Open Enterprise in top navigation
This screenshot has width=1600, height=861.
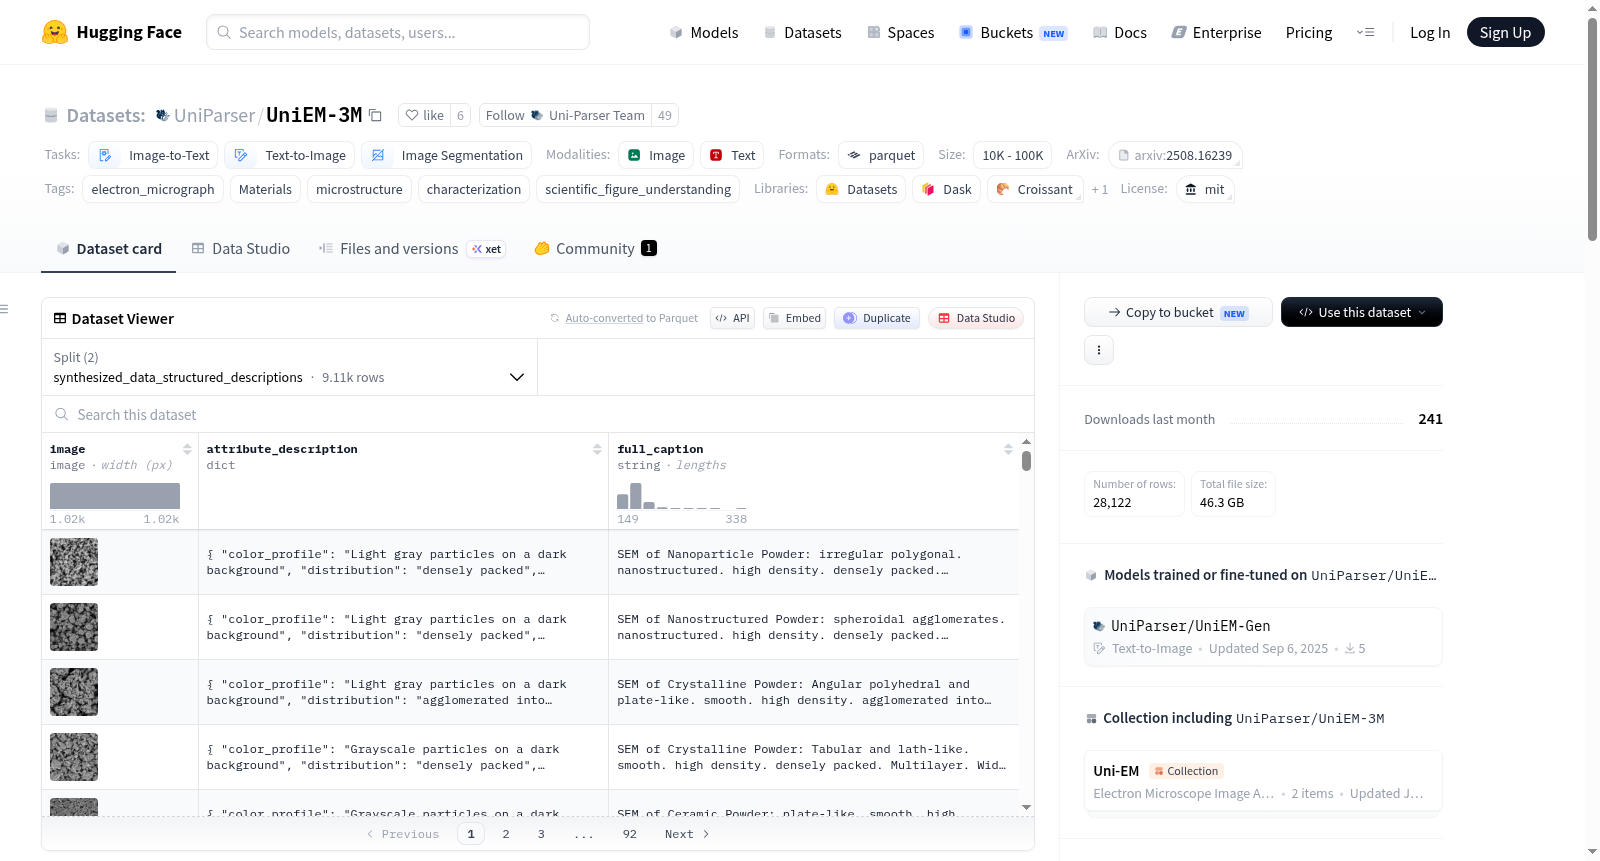pos(1217,33)
